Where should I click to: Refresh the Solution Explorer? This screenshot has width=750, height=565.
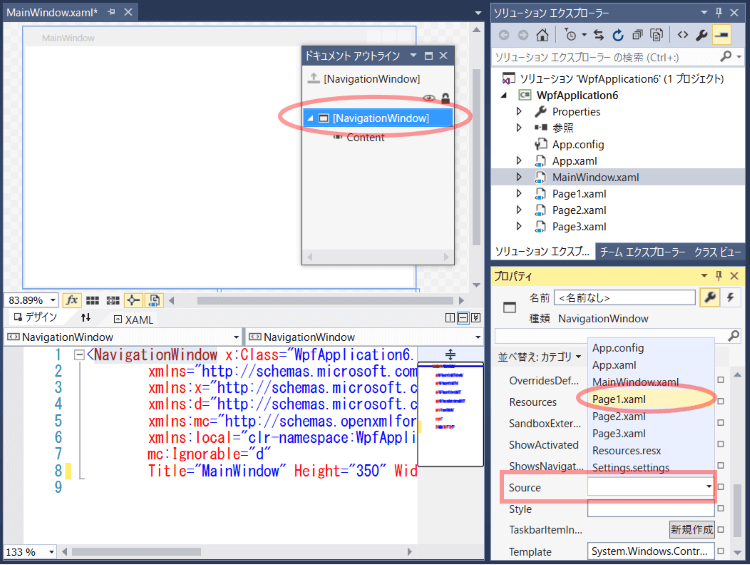(618, 35)
